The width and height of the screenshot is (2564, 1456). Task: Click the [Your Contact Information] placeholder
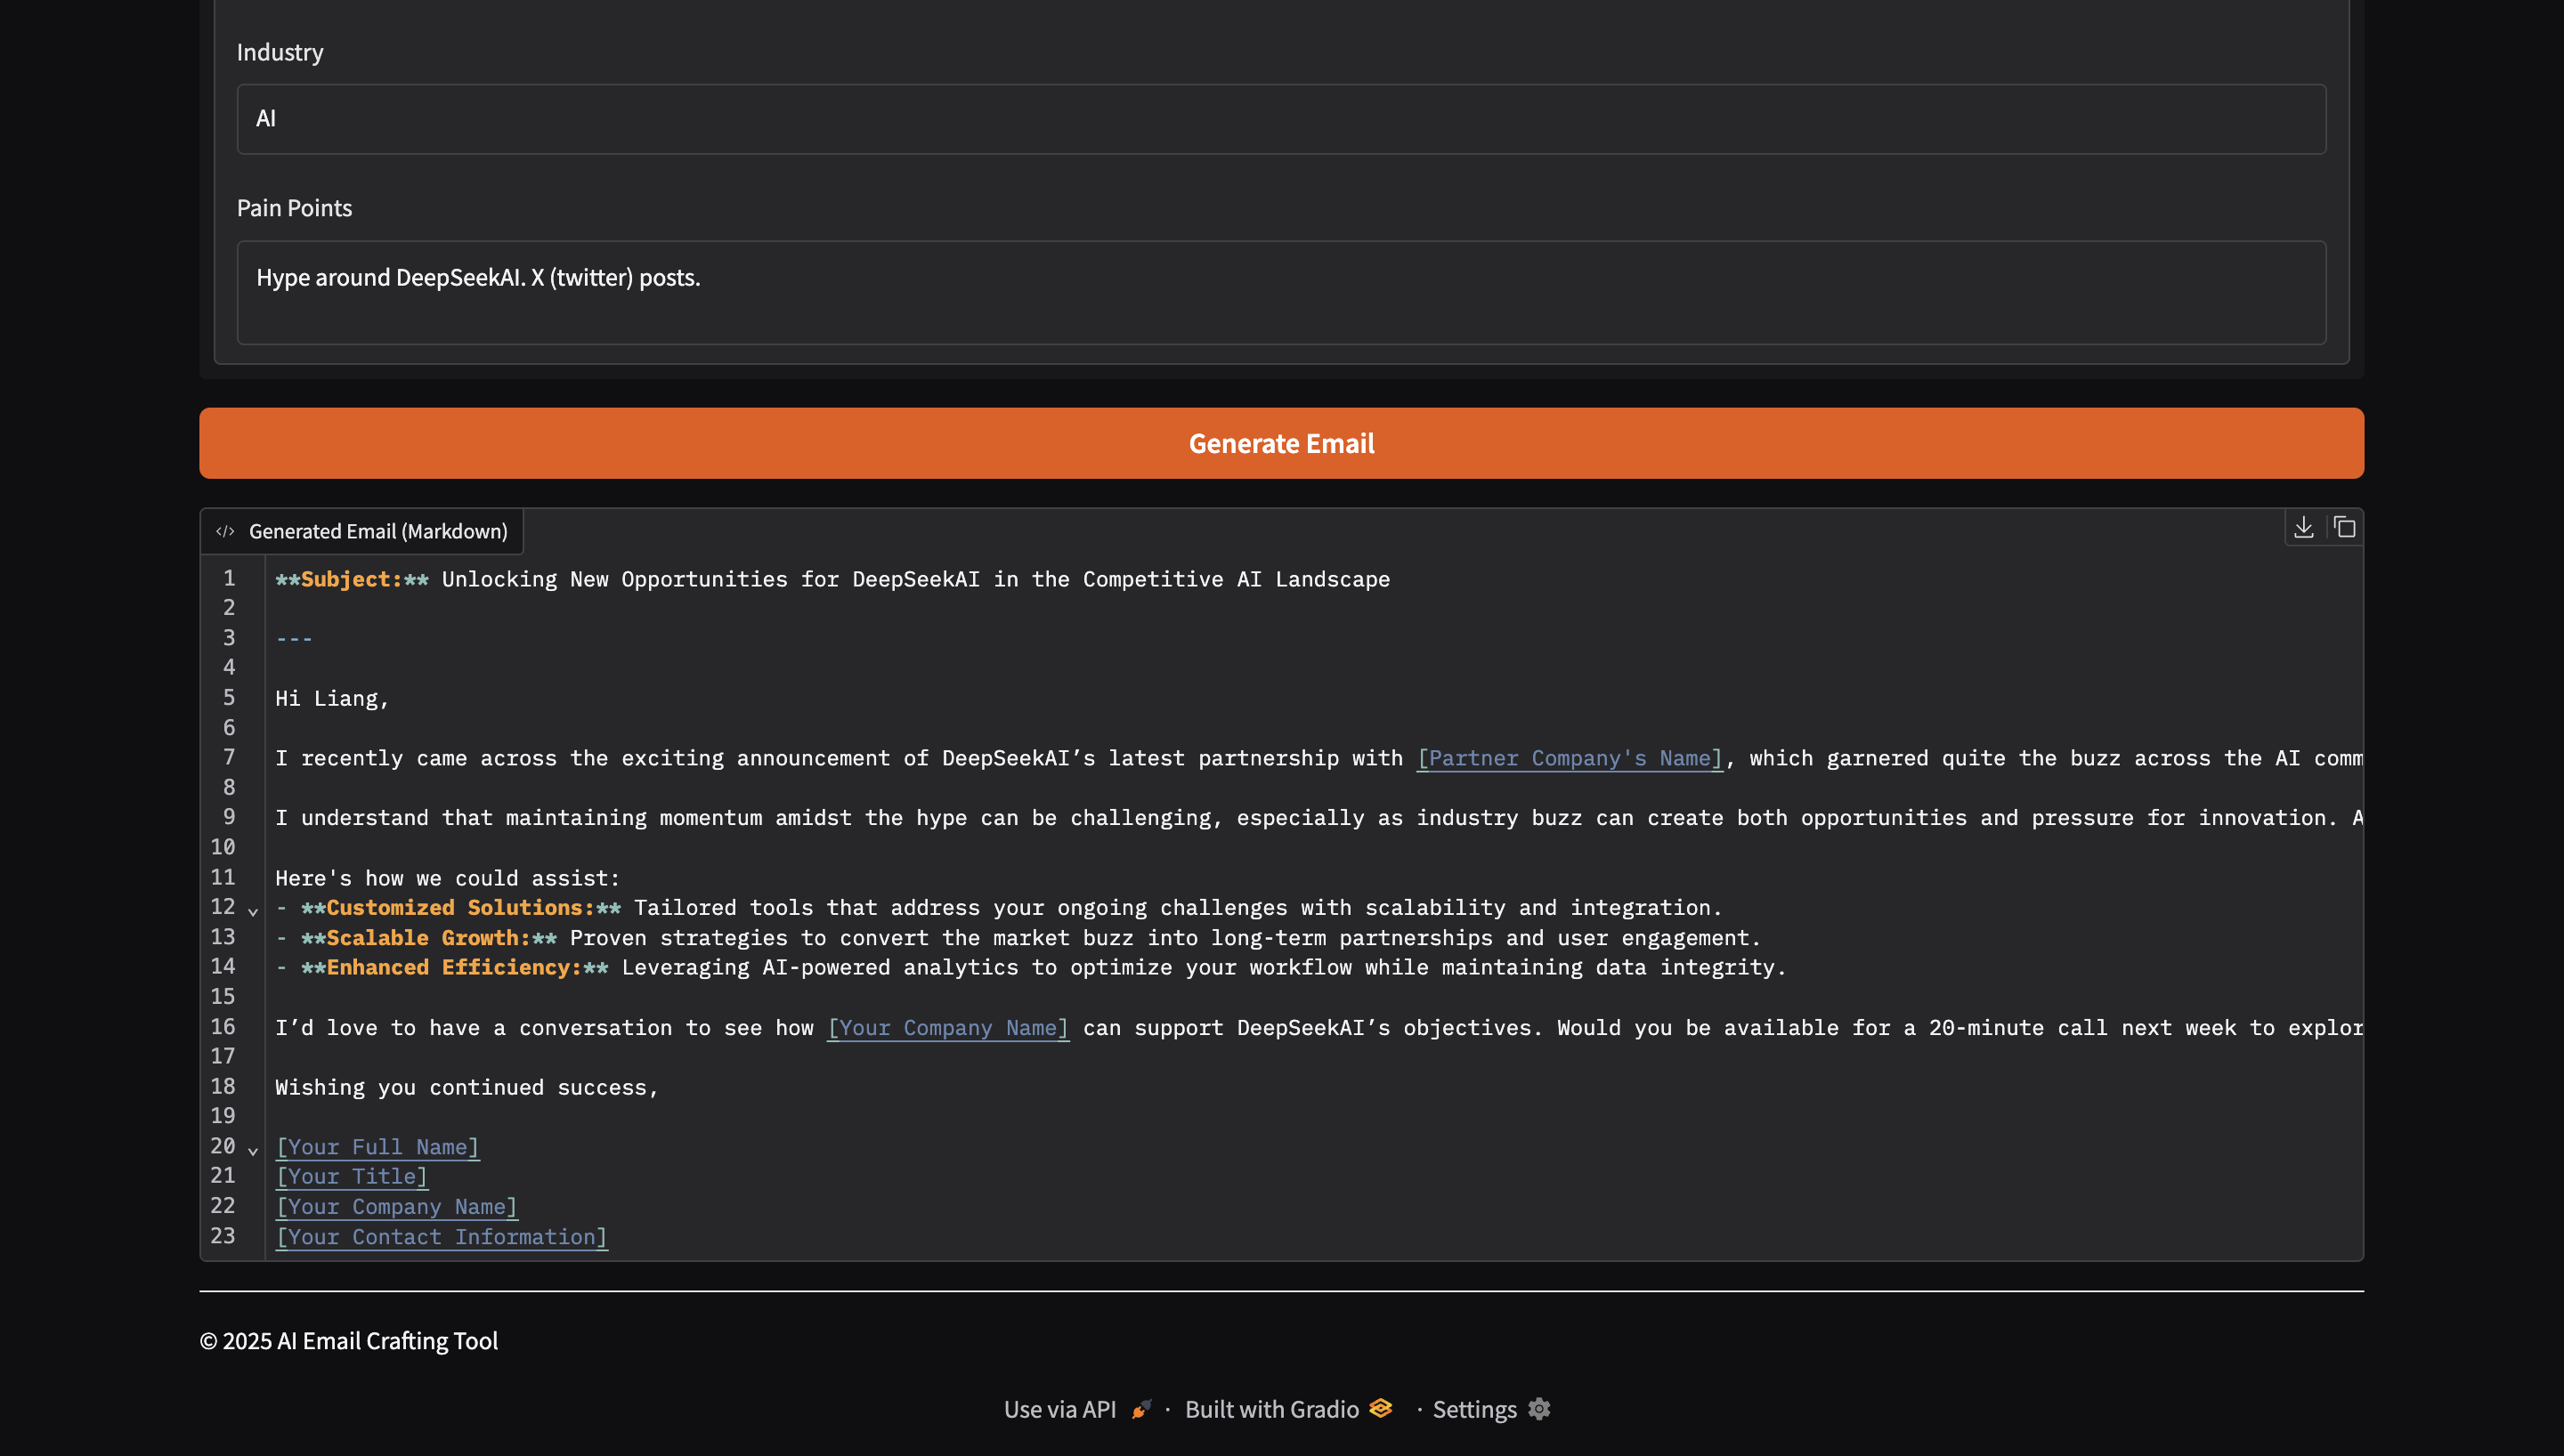point(442,1236)
